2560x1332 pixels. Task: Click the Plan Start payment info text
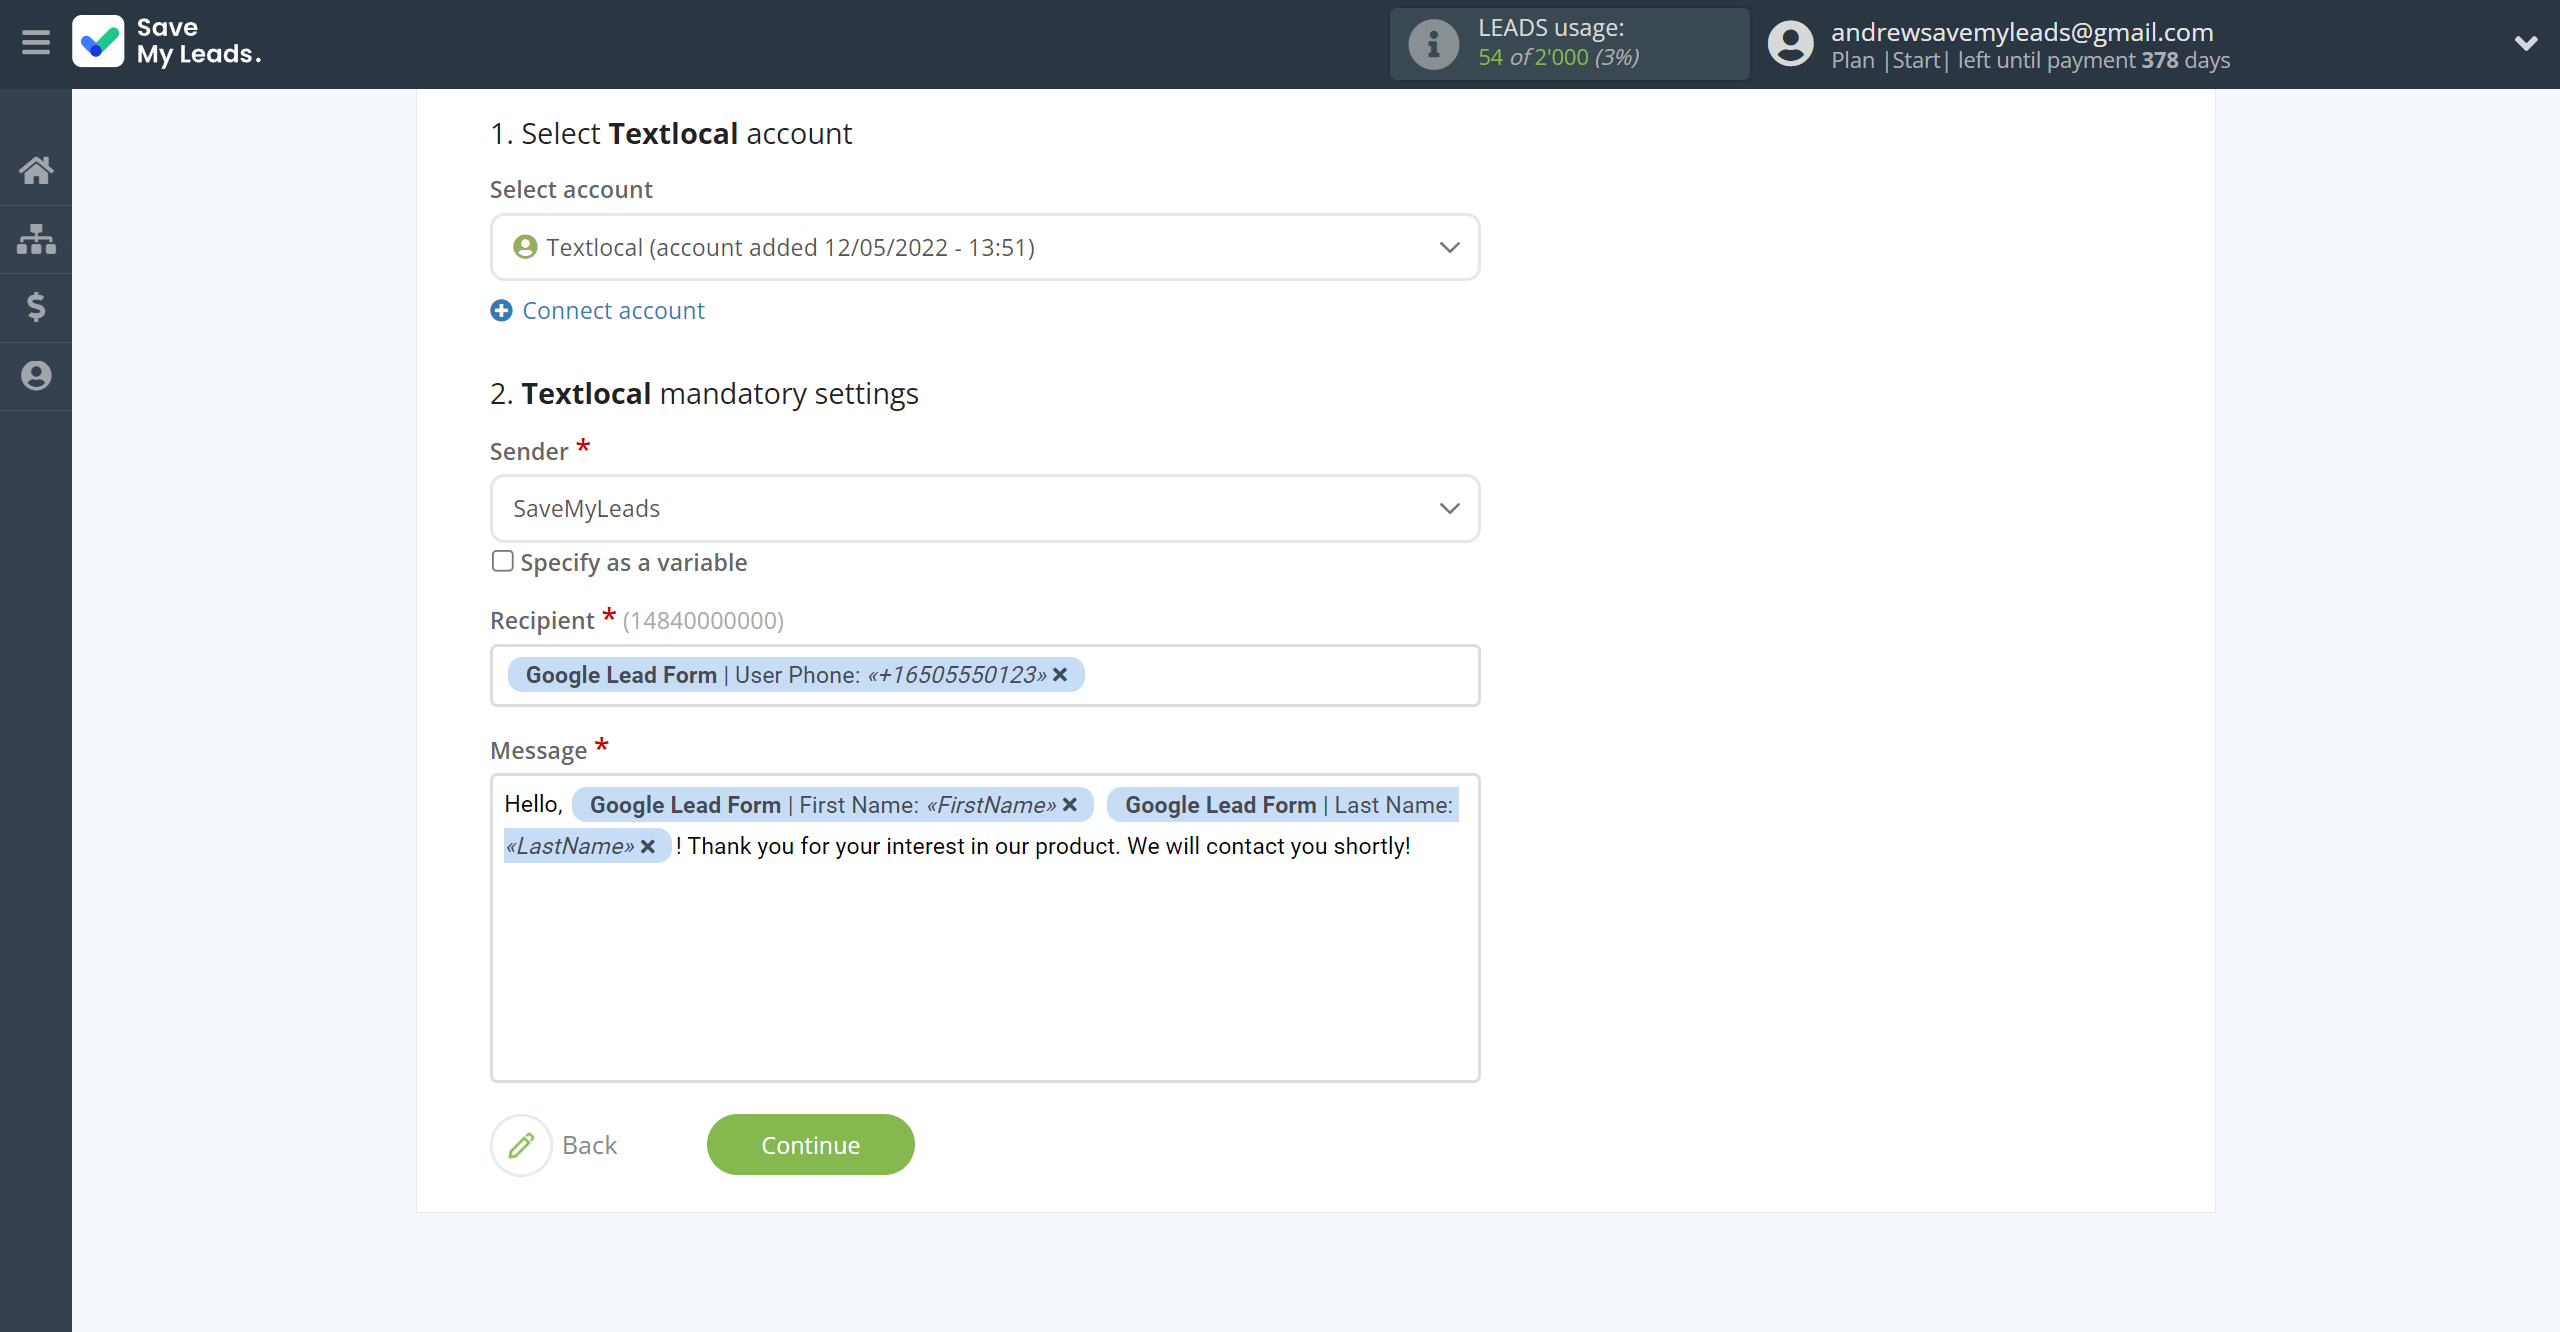click(x=2030, y=60)
